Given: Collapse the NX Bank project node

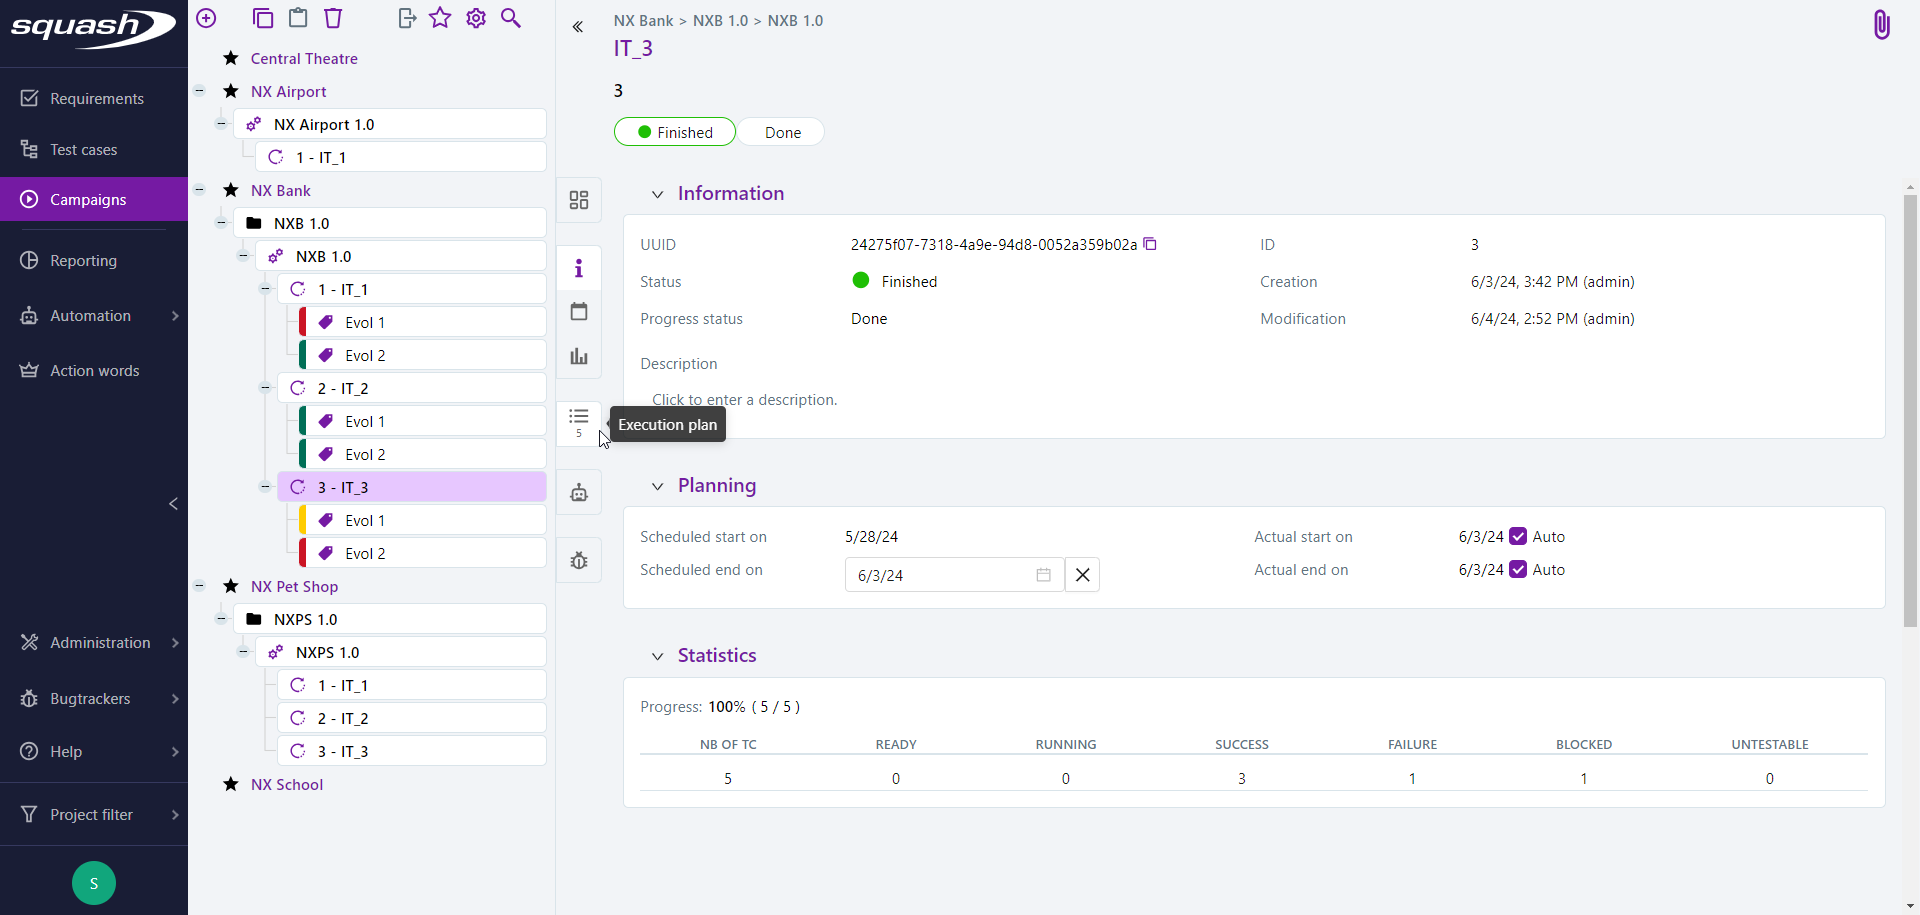Looking at the screenshot, I should click(199, 190).
